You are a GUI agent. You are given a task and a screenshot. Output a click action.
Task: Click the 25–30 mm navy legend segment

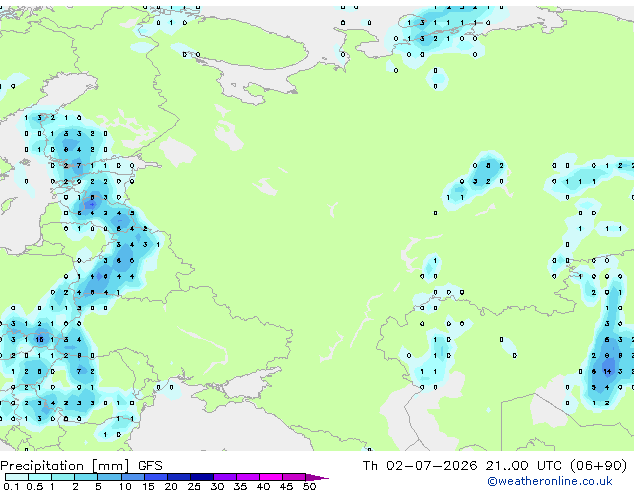[201, 477]
